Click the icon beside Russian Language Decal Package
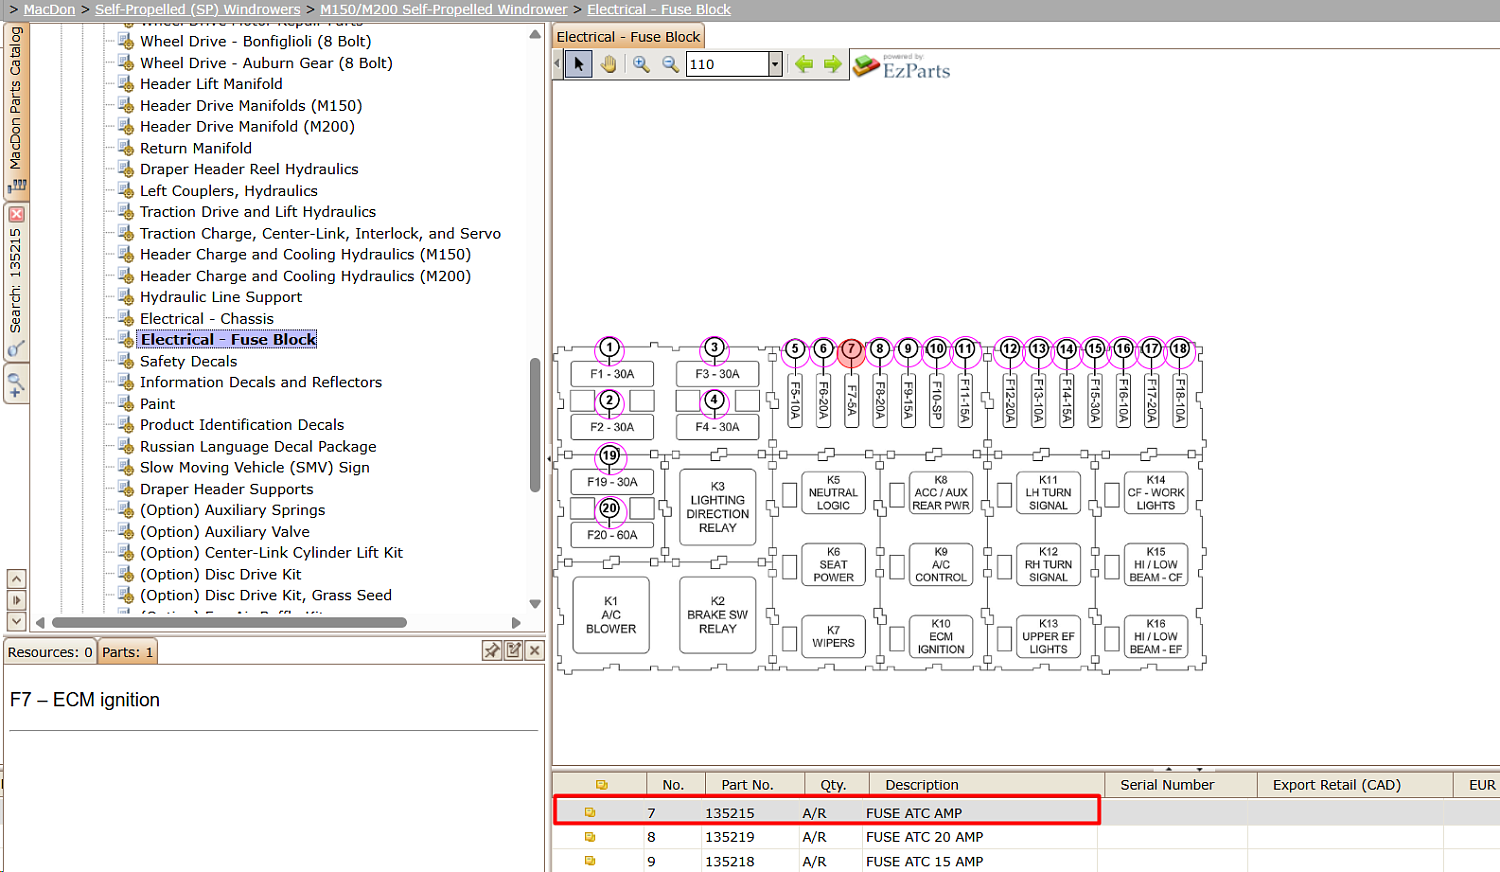 pyautogui.click(x=125, y=447)
